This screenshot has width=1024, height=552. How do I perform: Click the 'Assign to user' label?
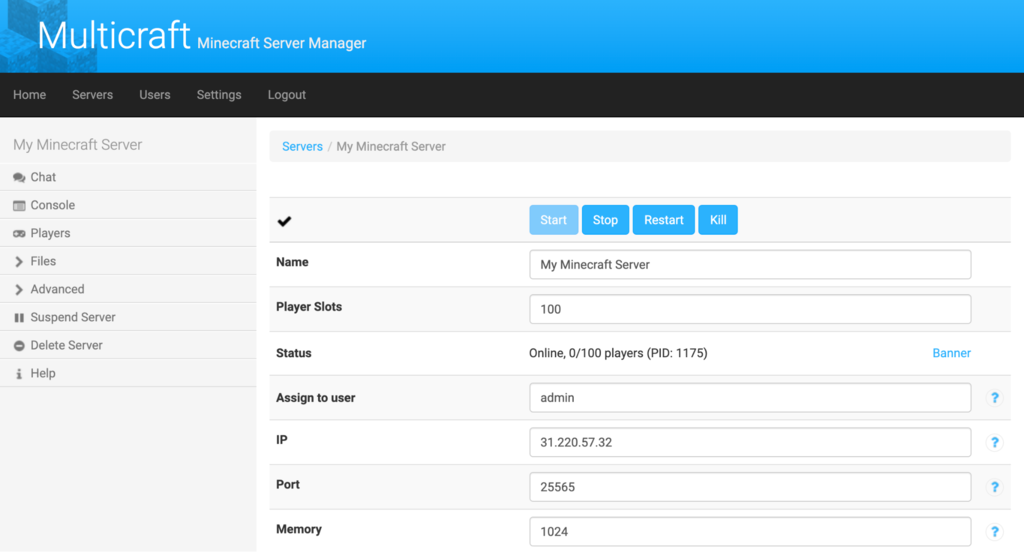(x=315, y=397)
